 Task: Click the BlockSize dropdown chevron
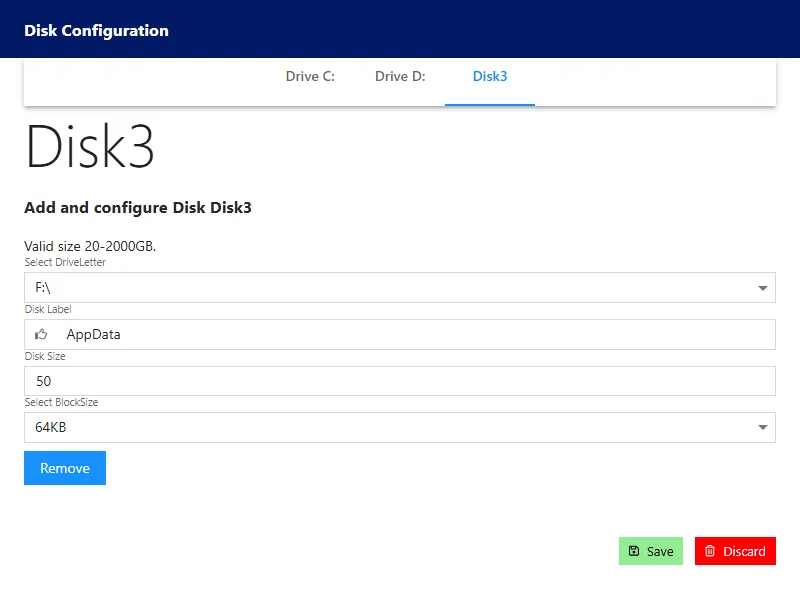tap(763, 427)
